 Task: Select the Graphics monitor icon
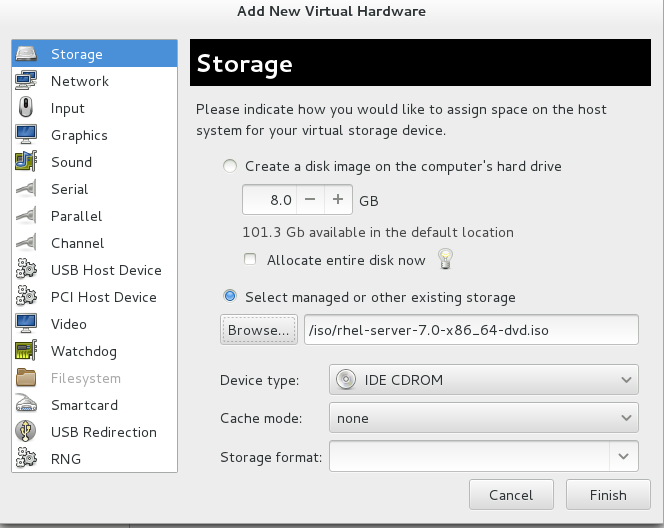coord(26,134)
